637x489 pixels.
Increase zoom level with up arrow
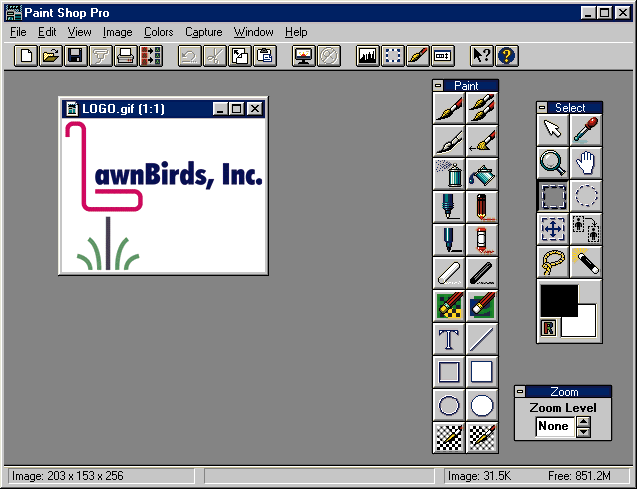pyautogui.click(x=584, y=421)
